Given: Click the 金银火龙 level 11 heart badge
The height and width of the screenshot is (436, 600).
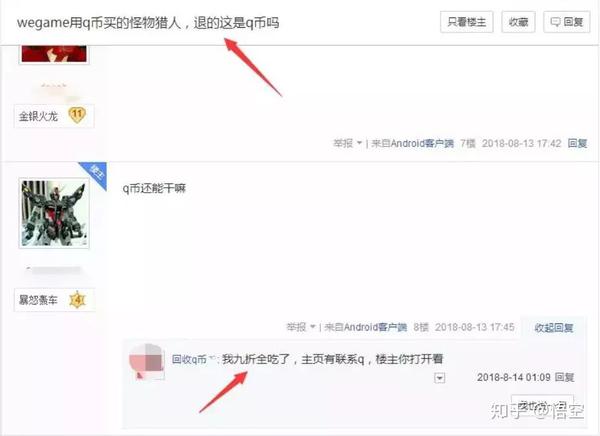Looking at the screenshot, I should 77,115.
